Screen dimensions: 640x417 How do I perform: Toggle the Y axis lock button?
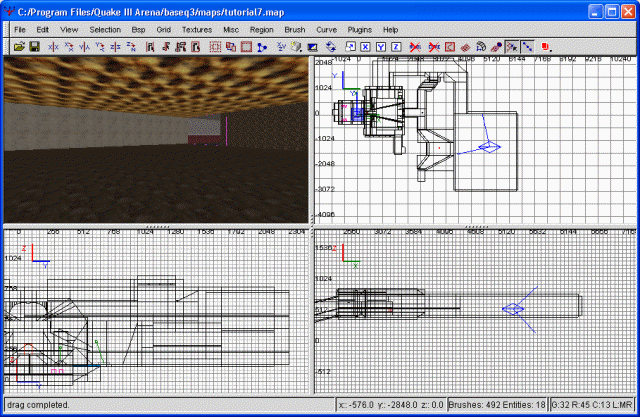[x=381, y=47]
